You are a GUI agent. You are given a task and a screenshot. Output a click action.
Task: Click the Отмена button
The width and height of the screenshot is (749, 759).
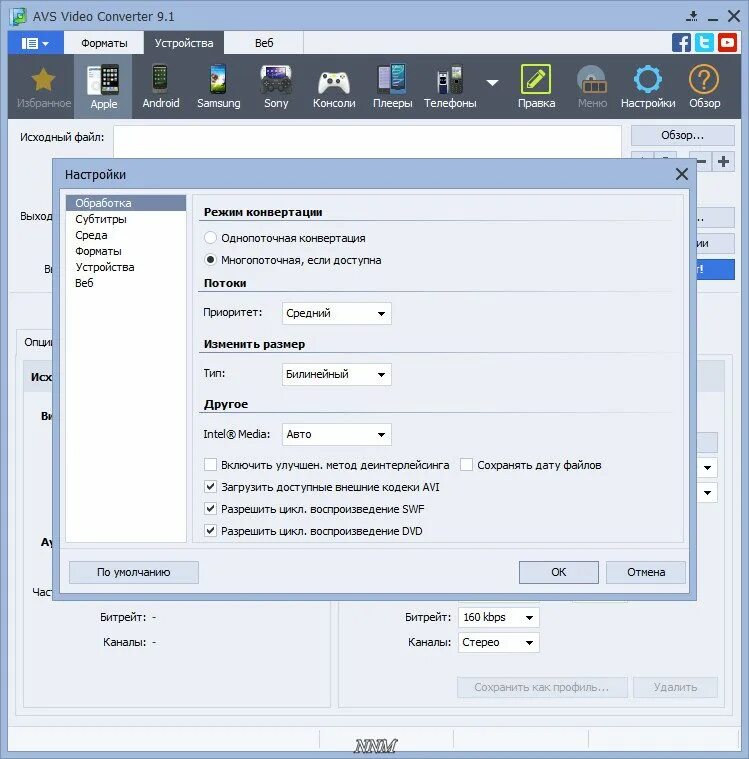646,572
